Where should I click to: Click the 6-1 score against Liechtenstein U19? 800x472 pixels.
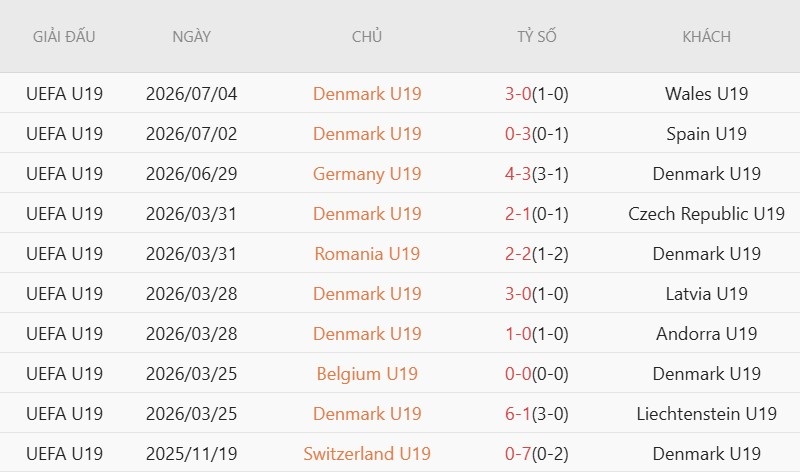(x=518, y=414)
